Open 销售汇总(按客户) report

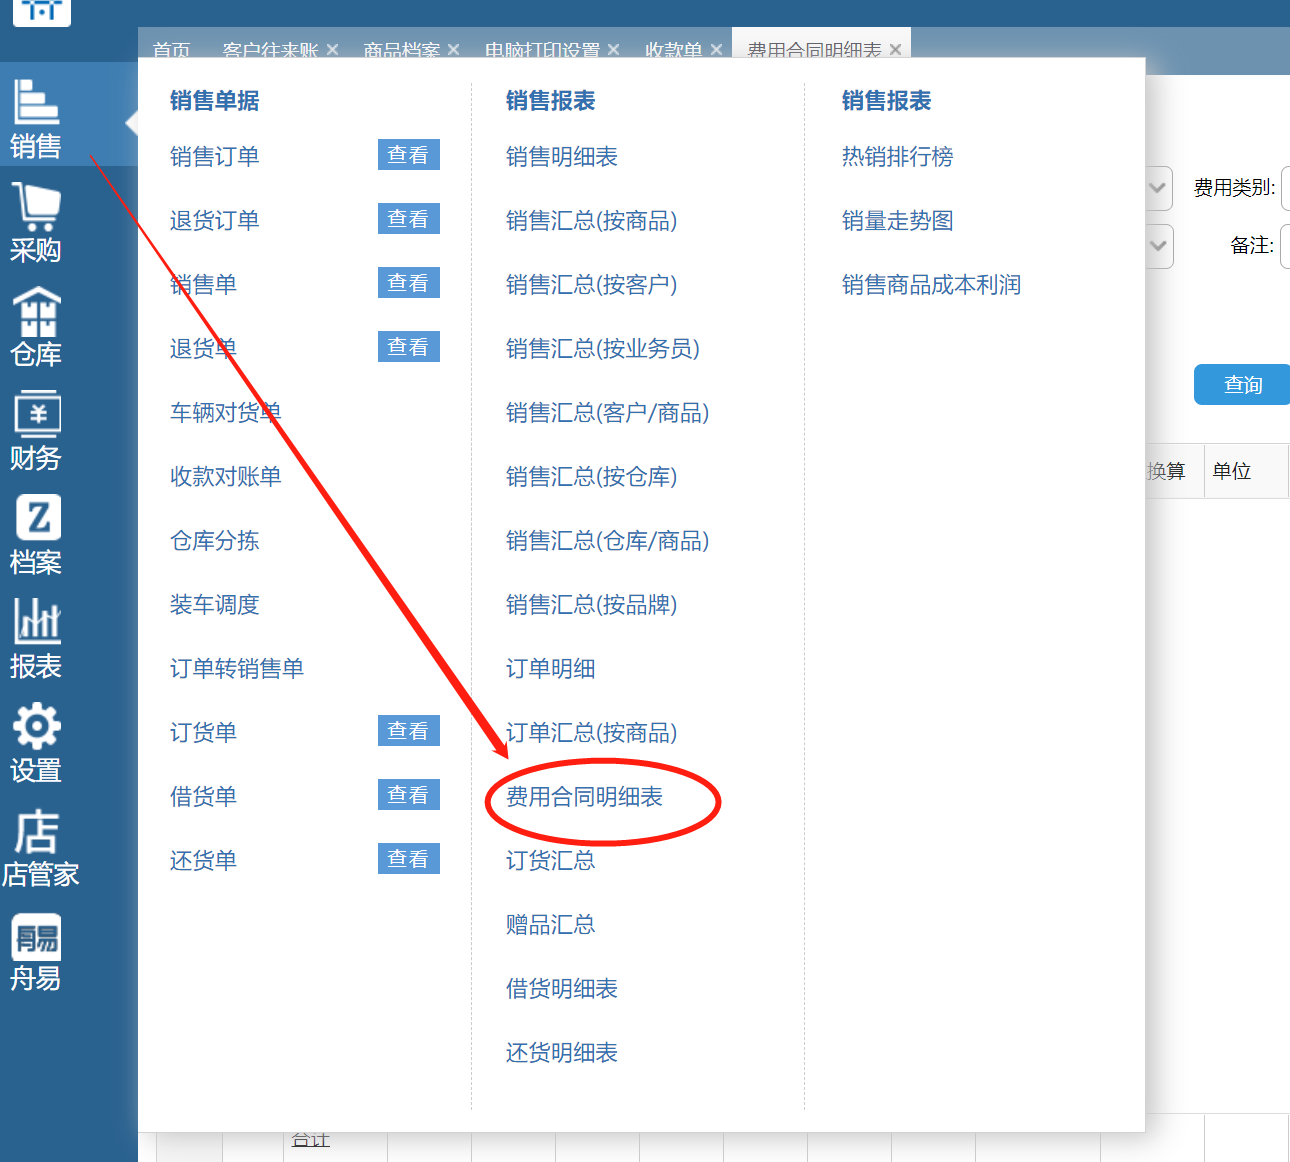(x=592, y=285)
